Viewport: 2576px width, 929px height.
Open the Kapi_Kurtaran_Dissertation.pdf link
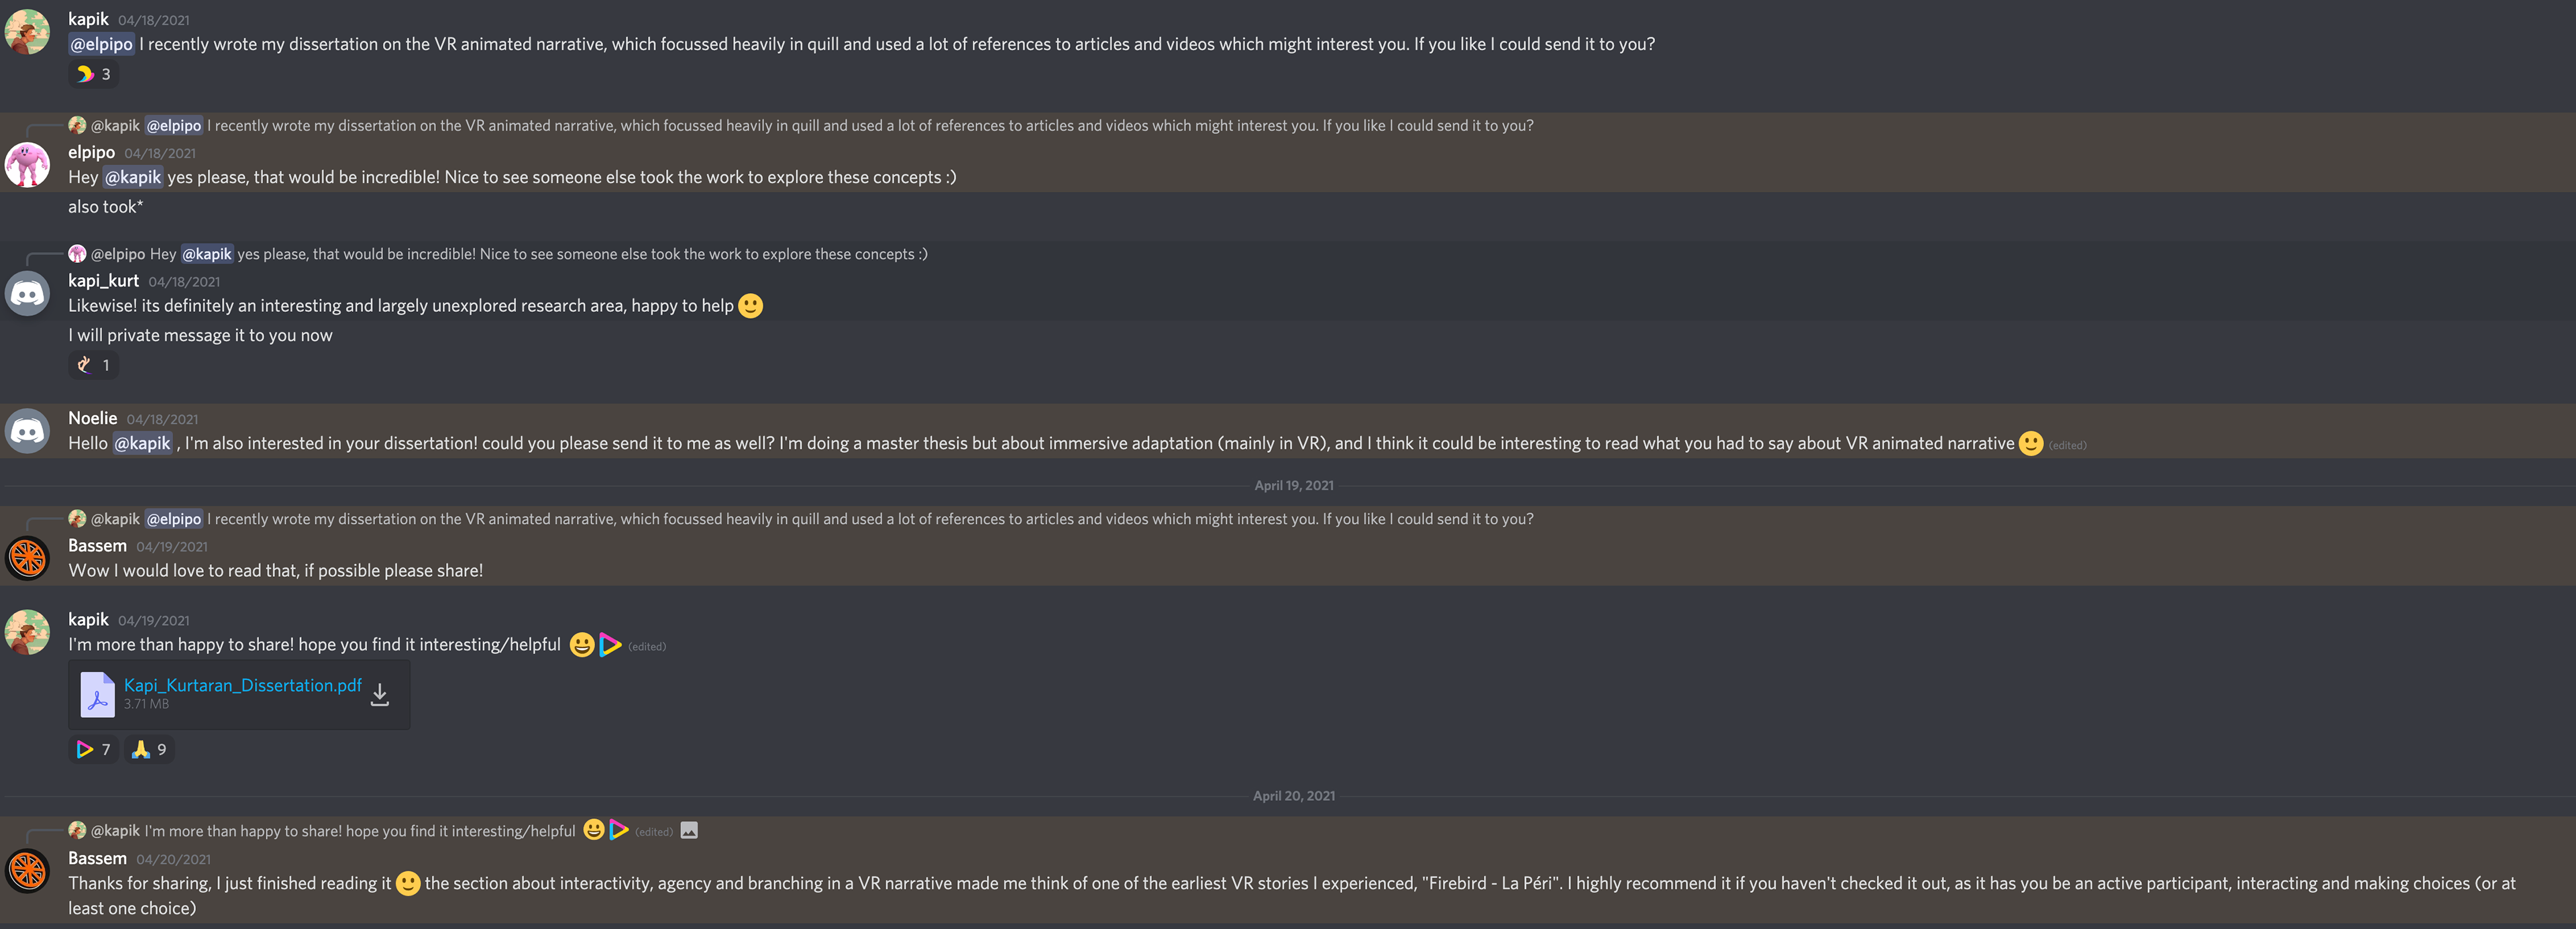242,685
